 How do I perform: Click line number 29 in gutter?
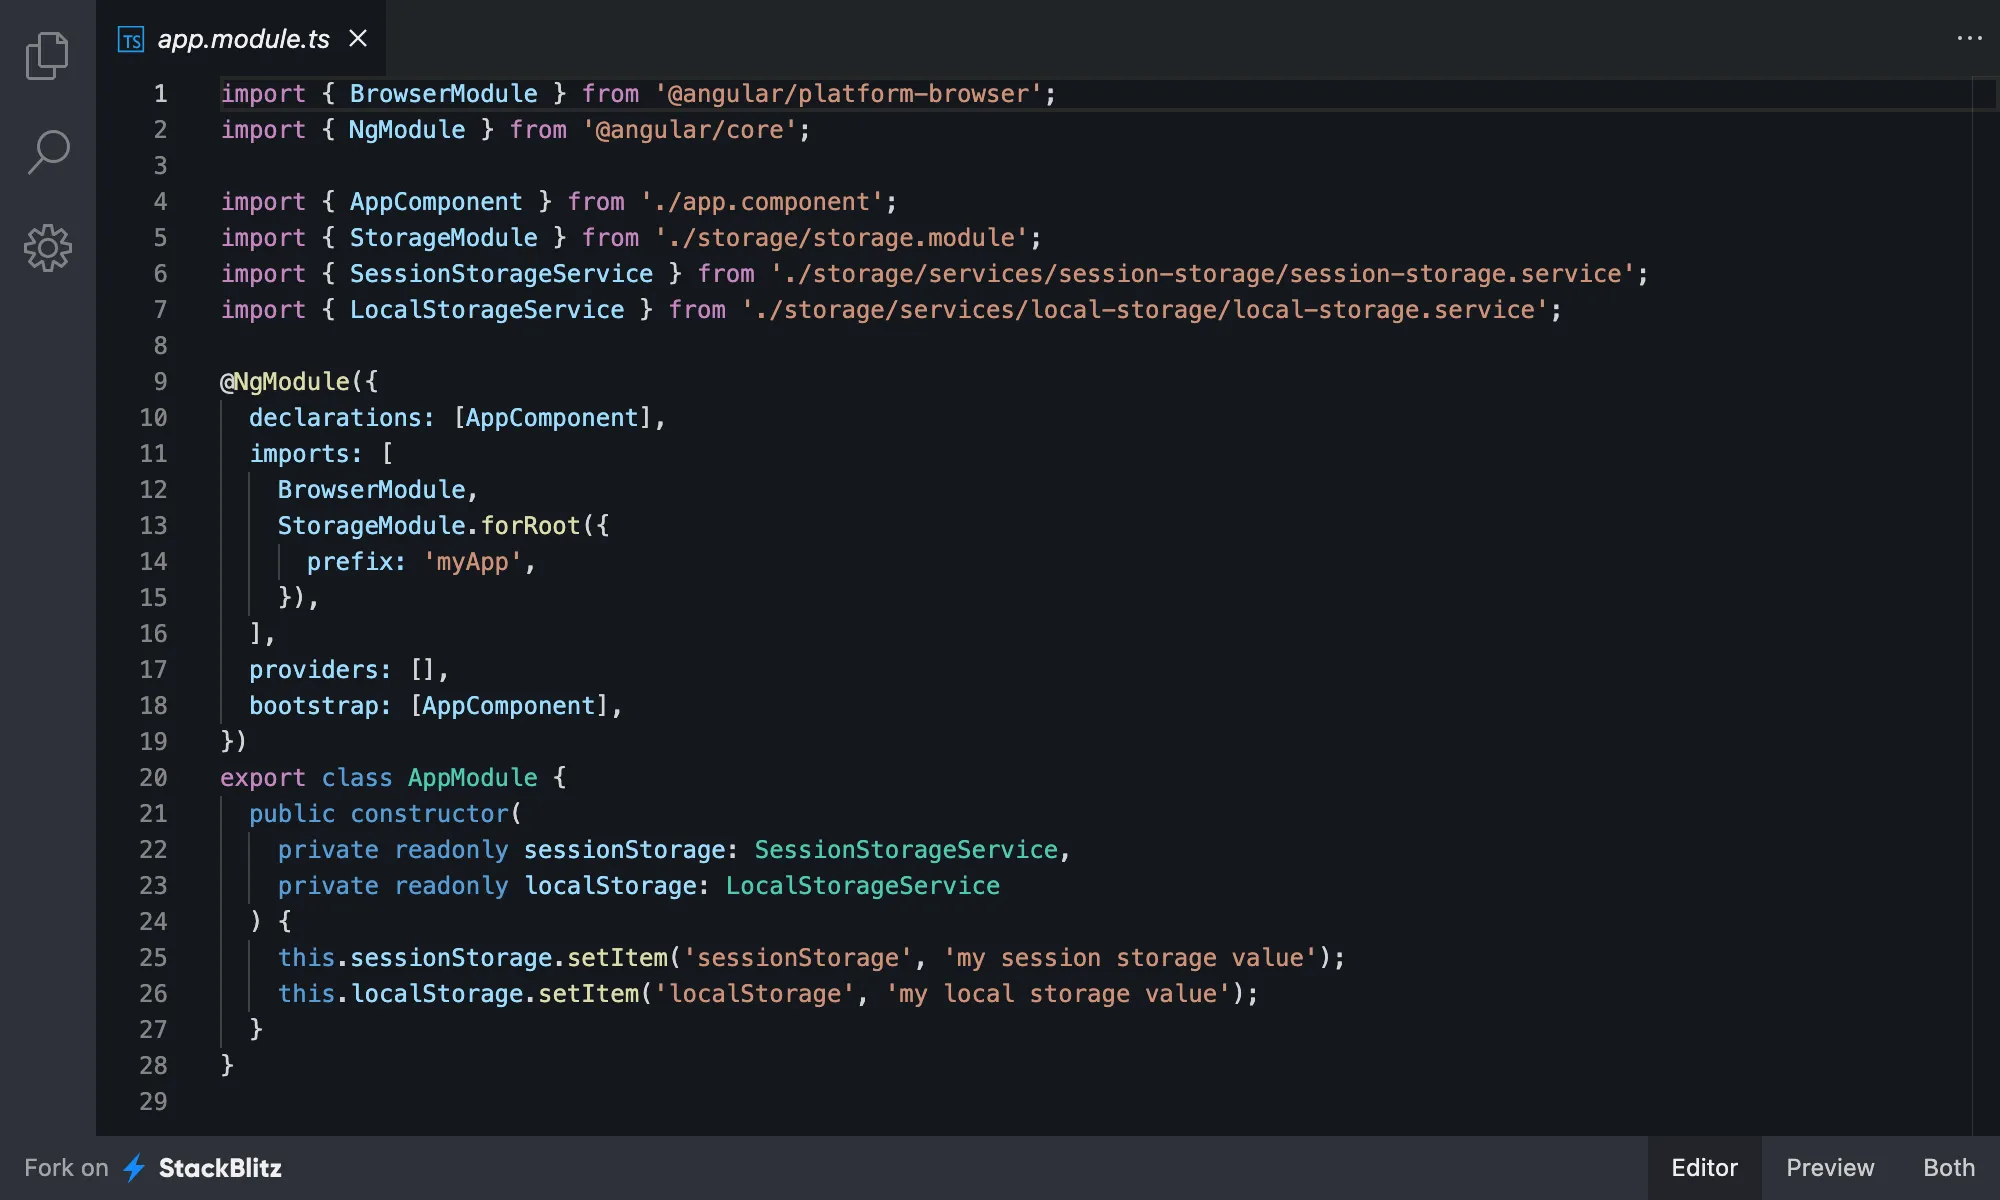tap(153, 1102)
